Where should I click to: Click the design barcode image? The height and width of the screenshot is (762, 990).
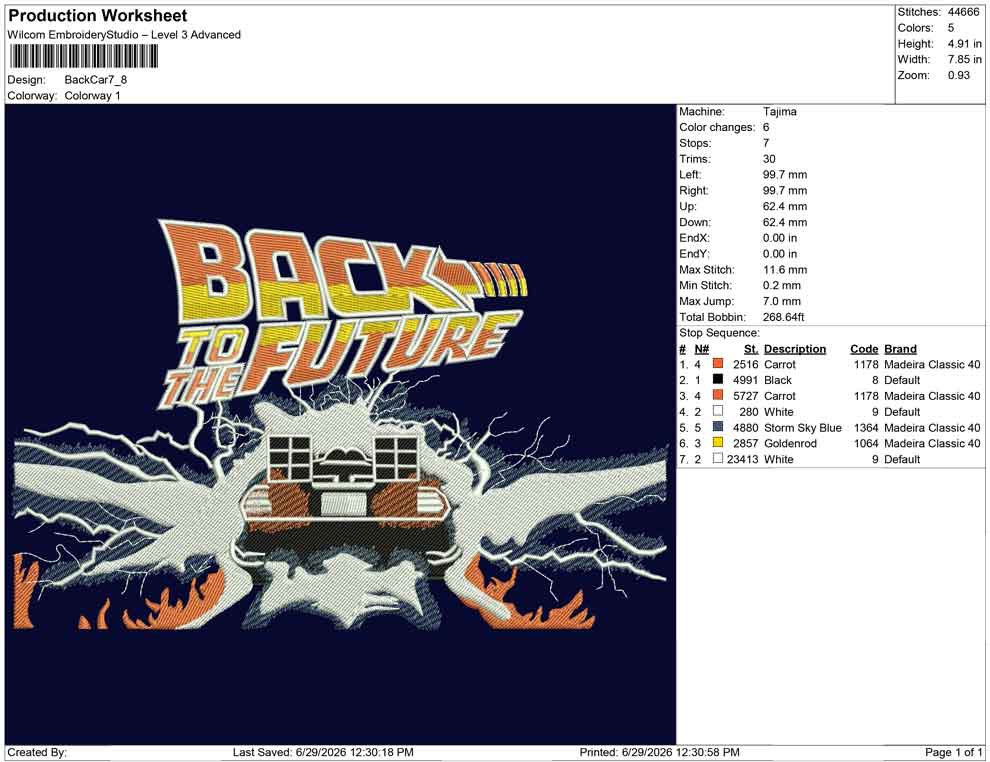[83, 57]
